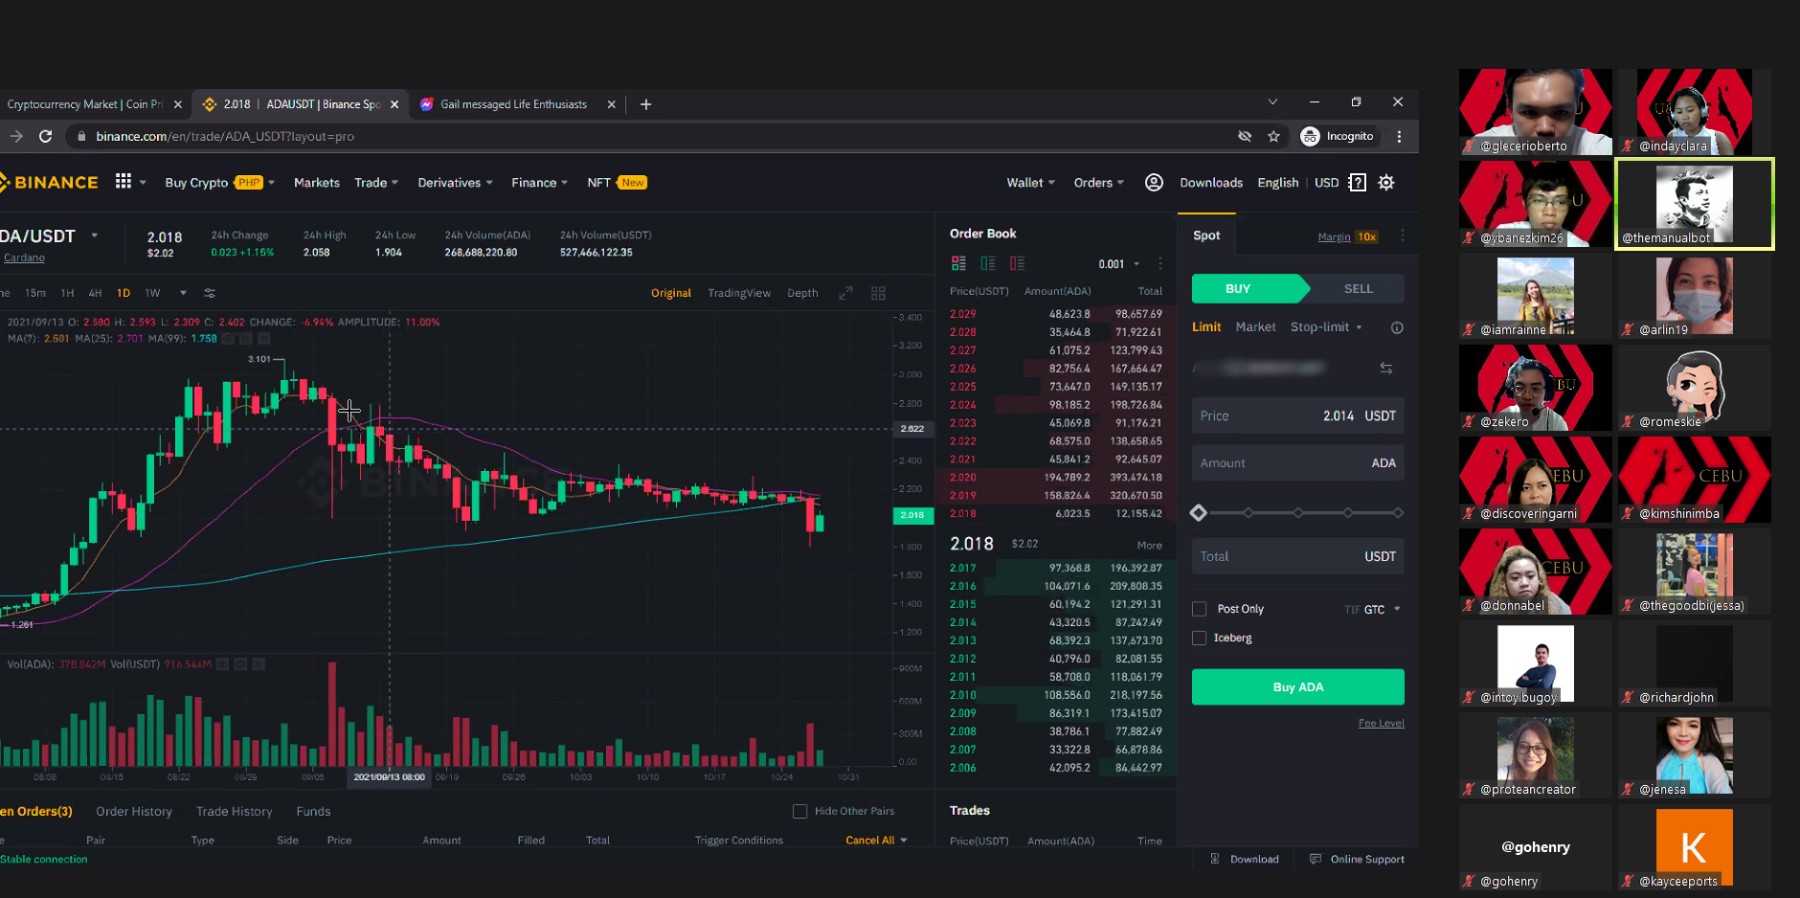
Task: Expand the Trade menu
Action: 376,182
